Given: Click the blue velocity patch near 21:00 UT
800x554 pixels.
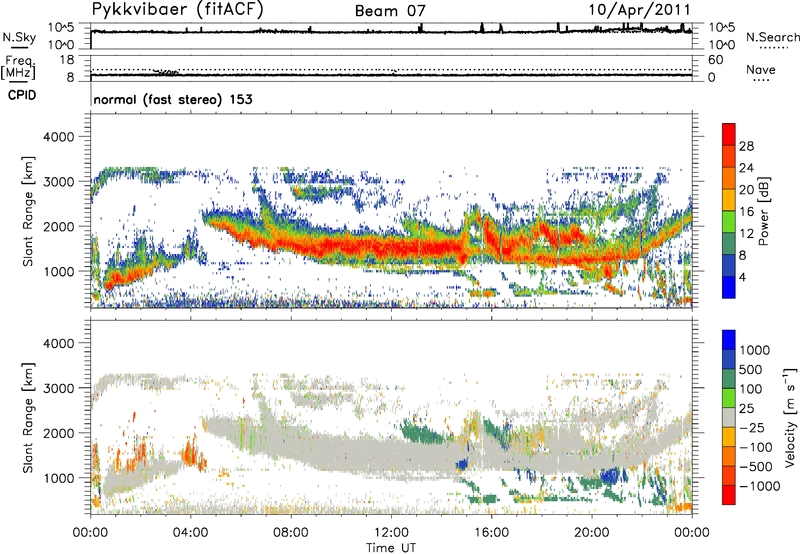Looking at the screenshot, I should click(609, 476).
